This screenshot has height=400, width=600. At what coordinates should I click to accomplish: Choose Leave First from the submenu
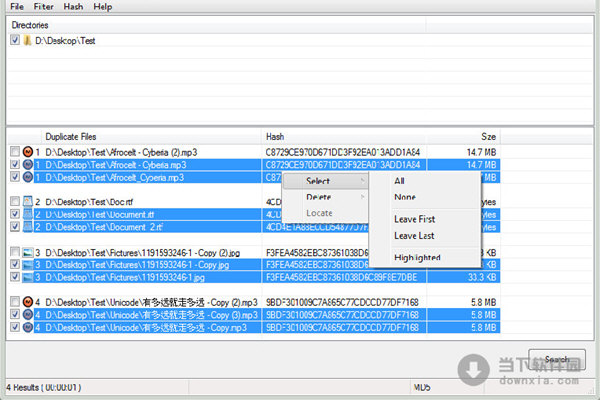coord(415,219)
